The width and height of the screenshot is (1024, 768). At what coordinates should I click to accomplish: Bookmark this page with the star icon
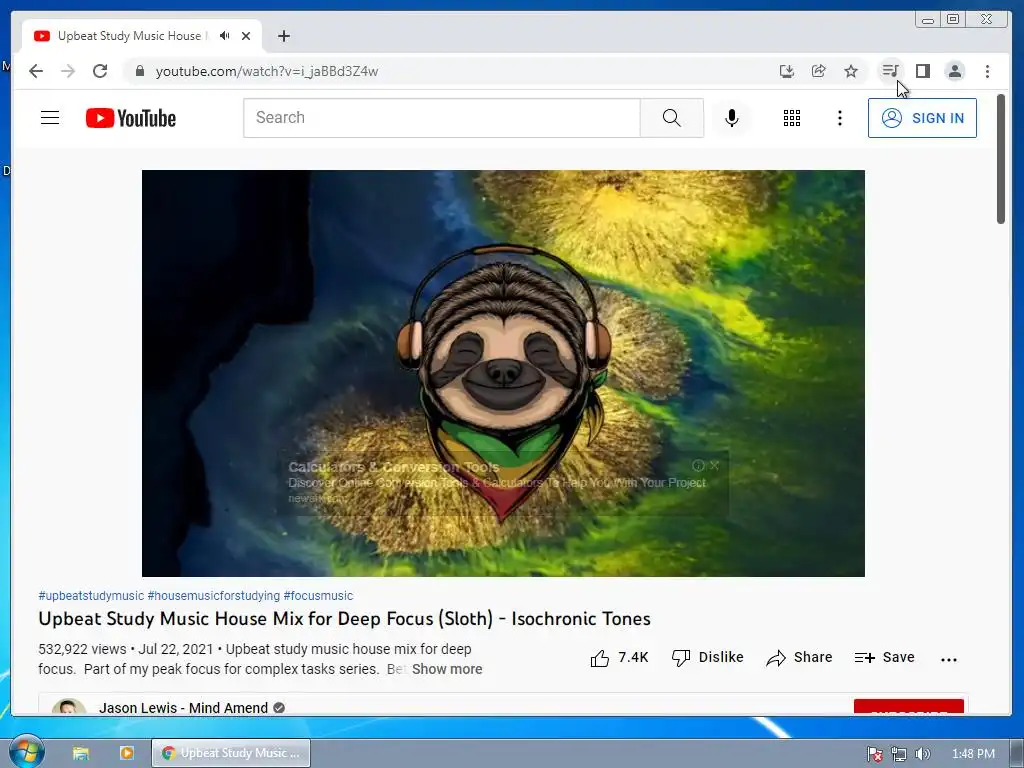851,71
